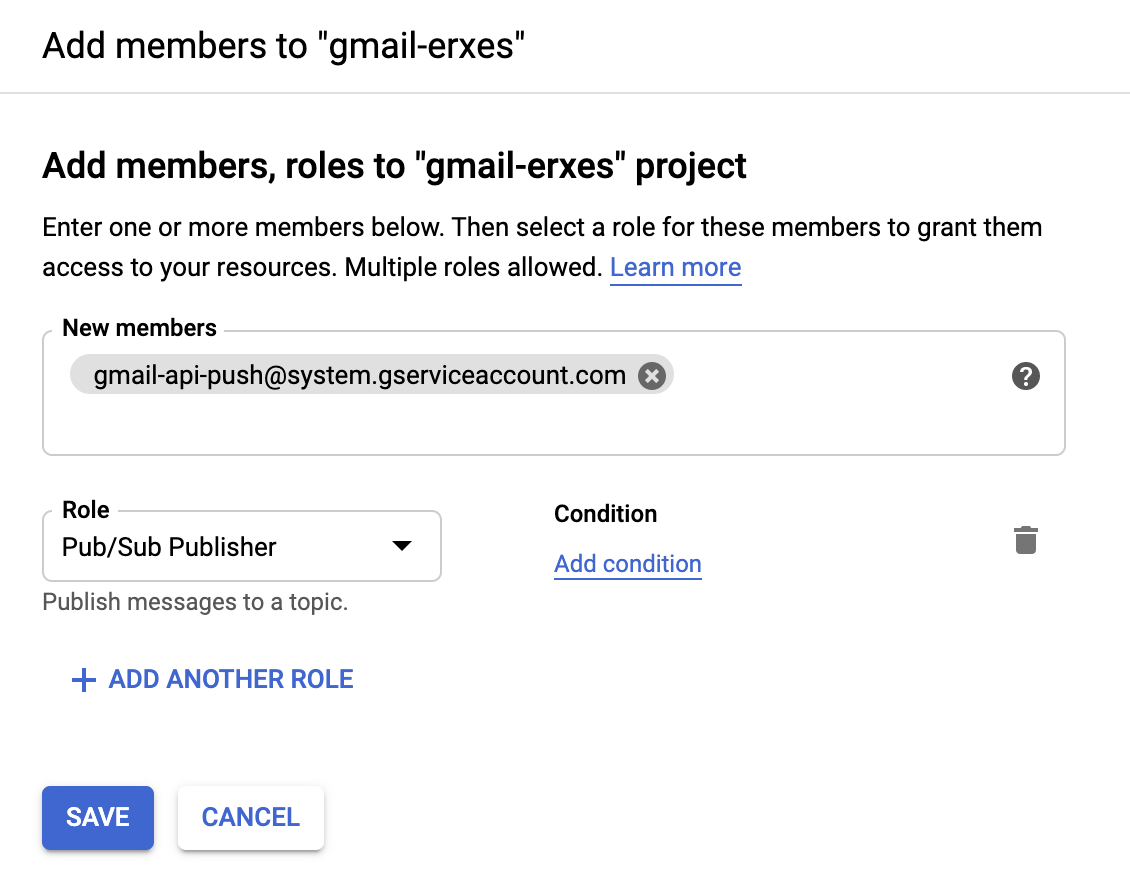Save the new member settings
Screen dimensions: 1130x884
98,817
